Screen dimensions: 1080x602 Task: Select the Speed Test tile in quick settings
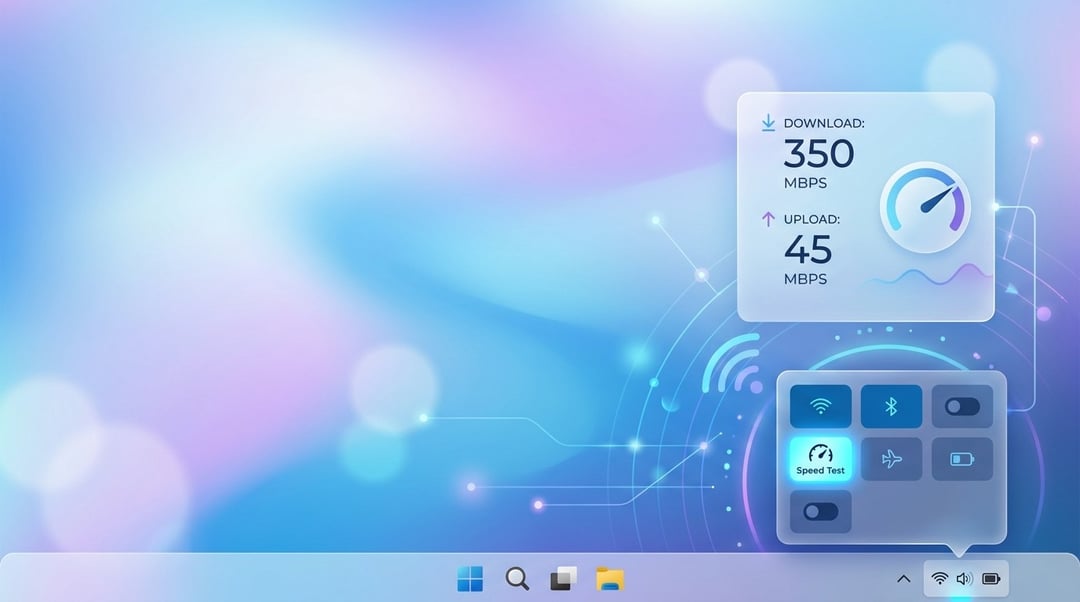[x=820, y=458]
